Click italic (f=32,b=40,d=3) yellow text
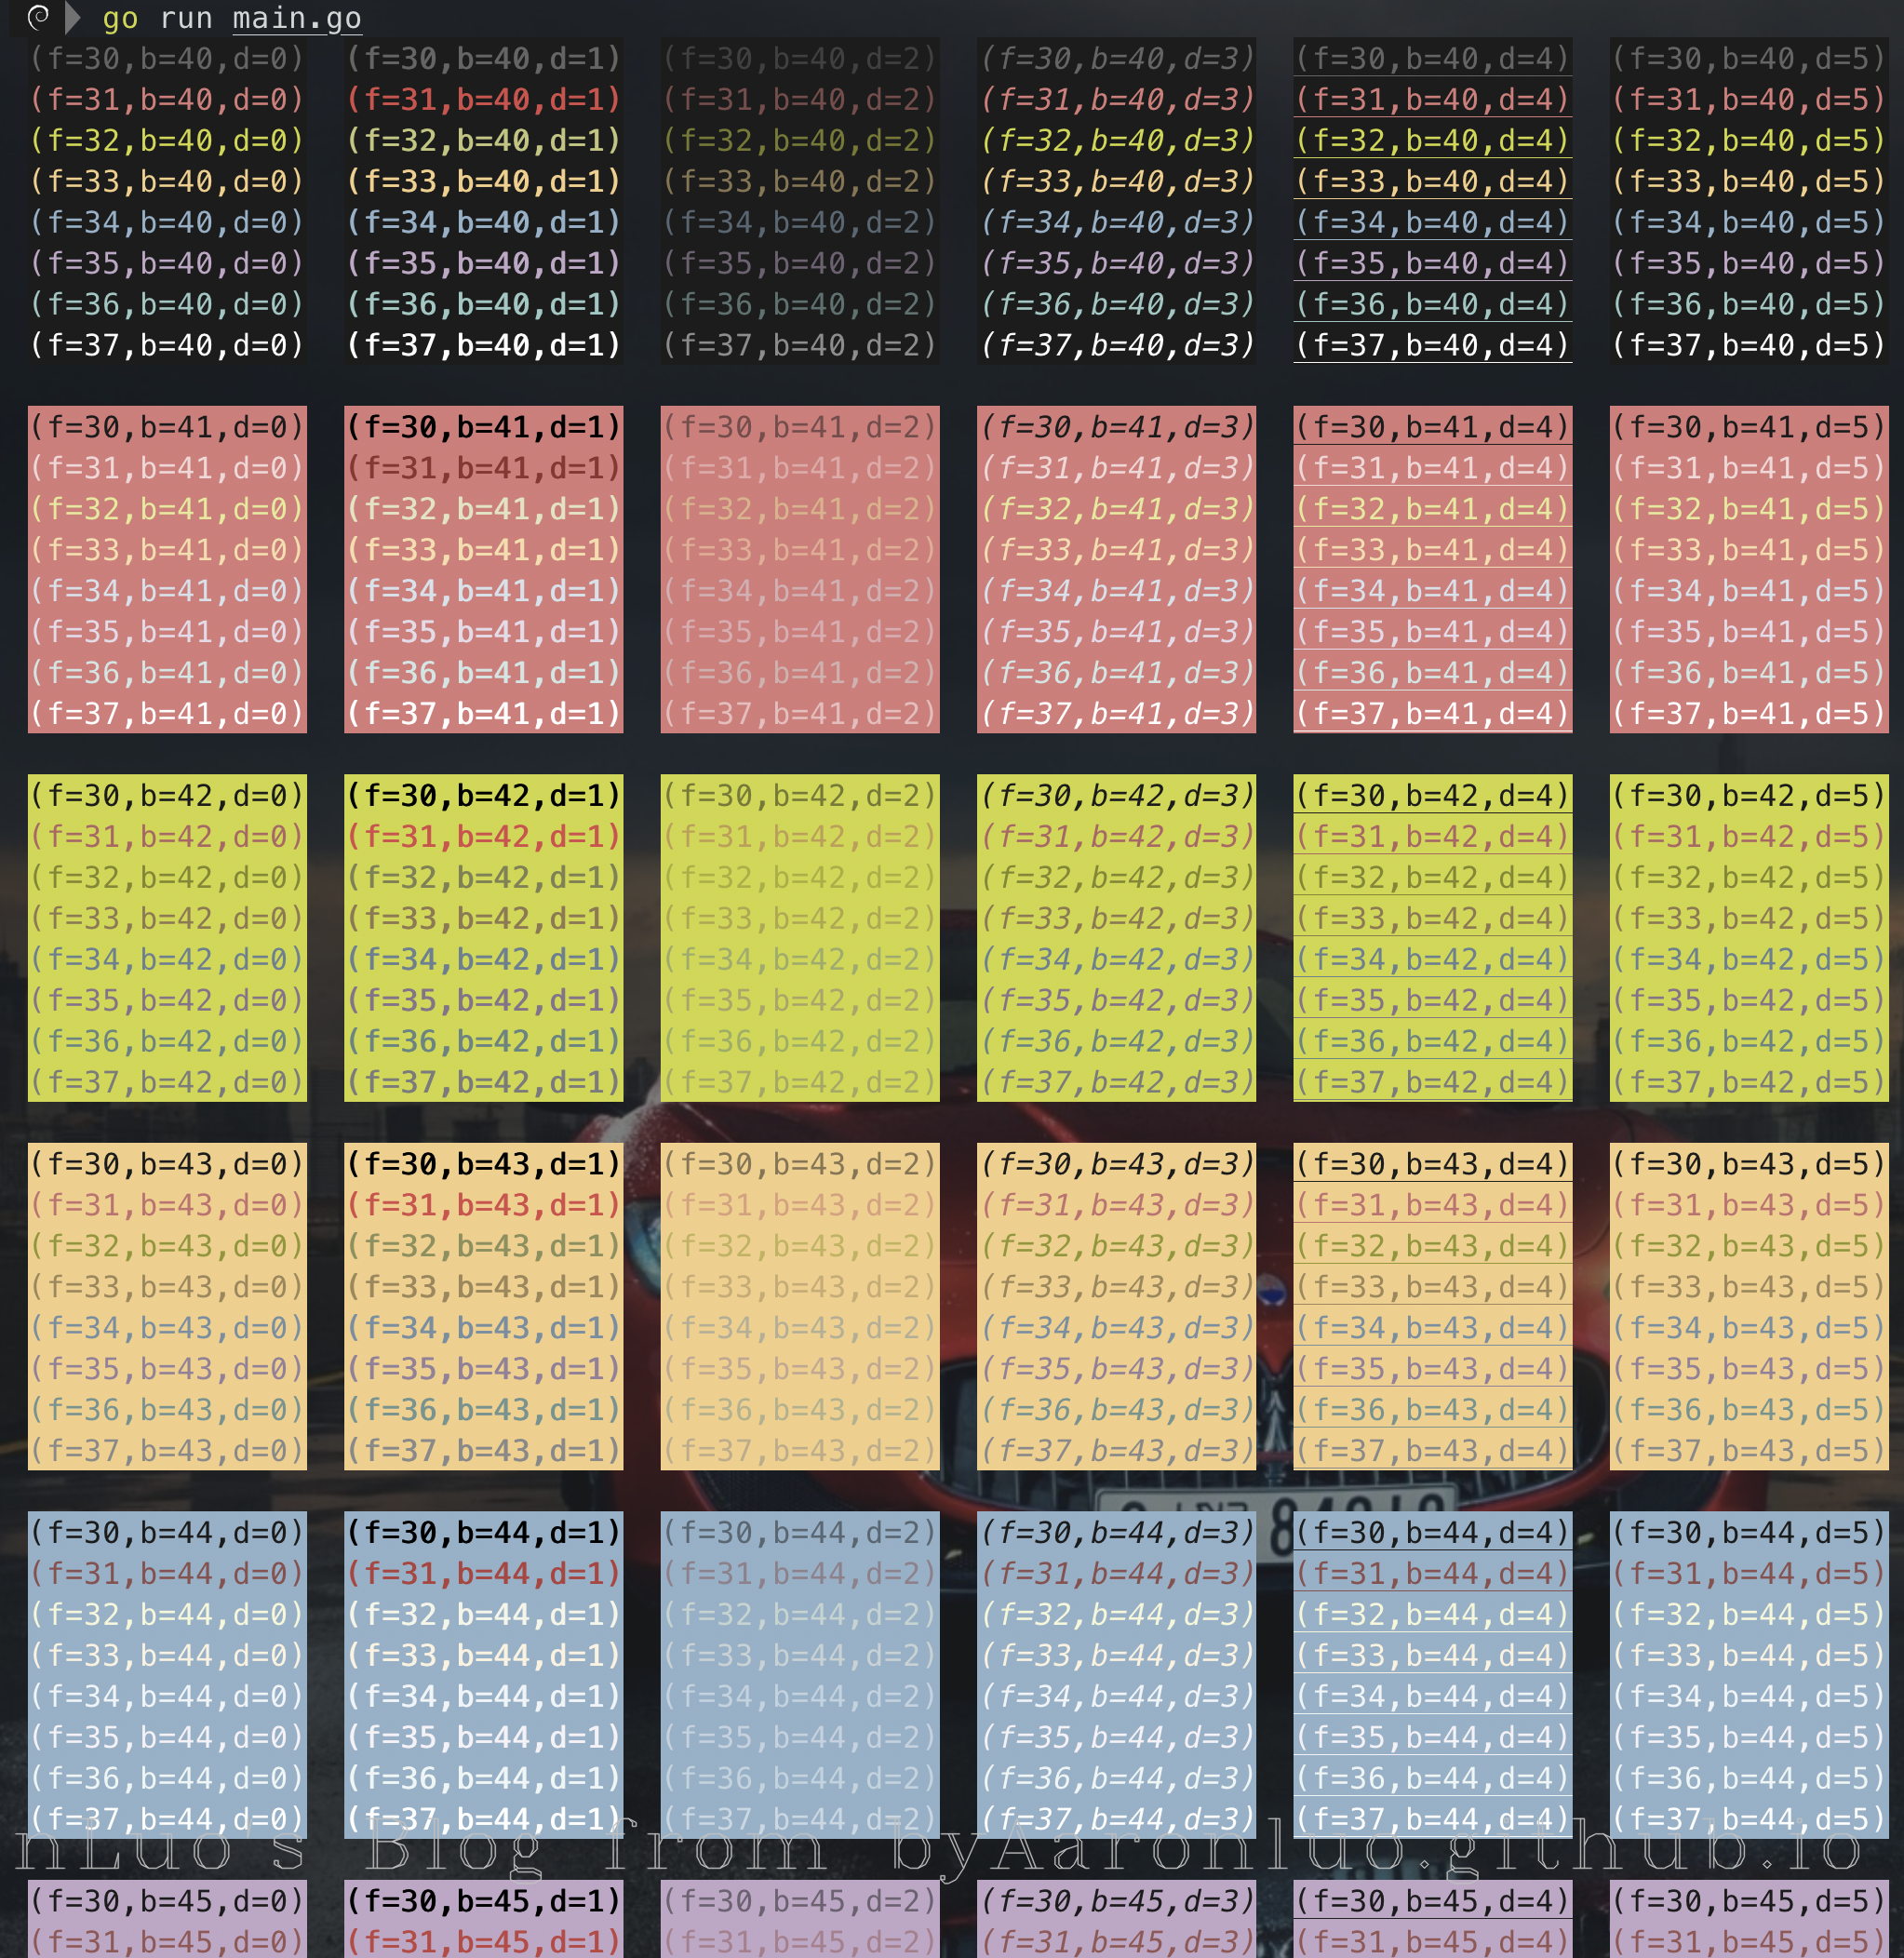The image size is (1904, 1958). coord(1116,140)
